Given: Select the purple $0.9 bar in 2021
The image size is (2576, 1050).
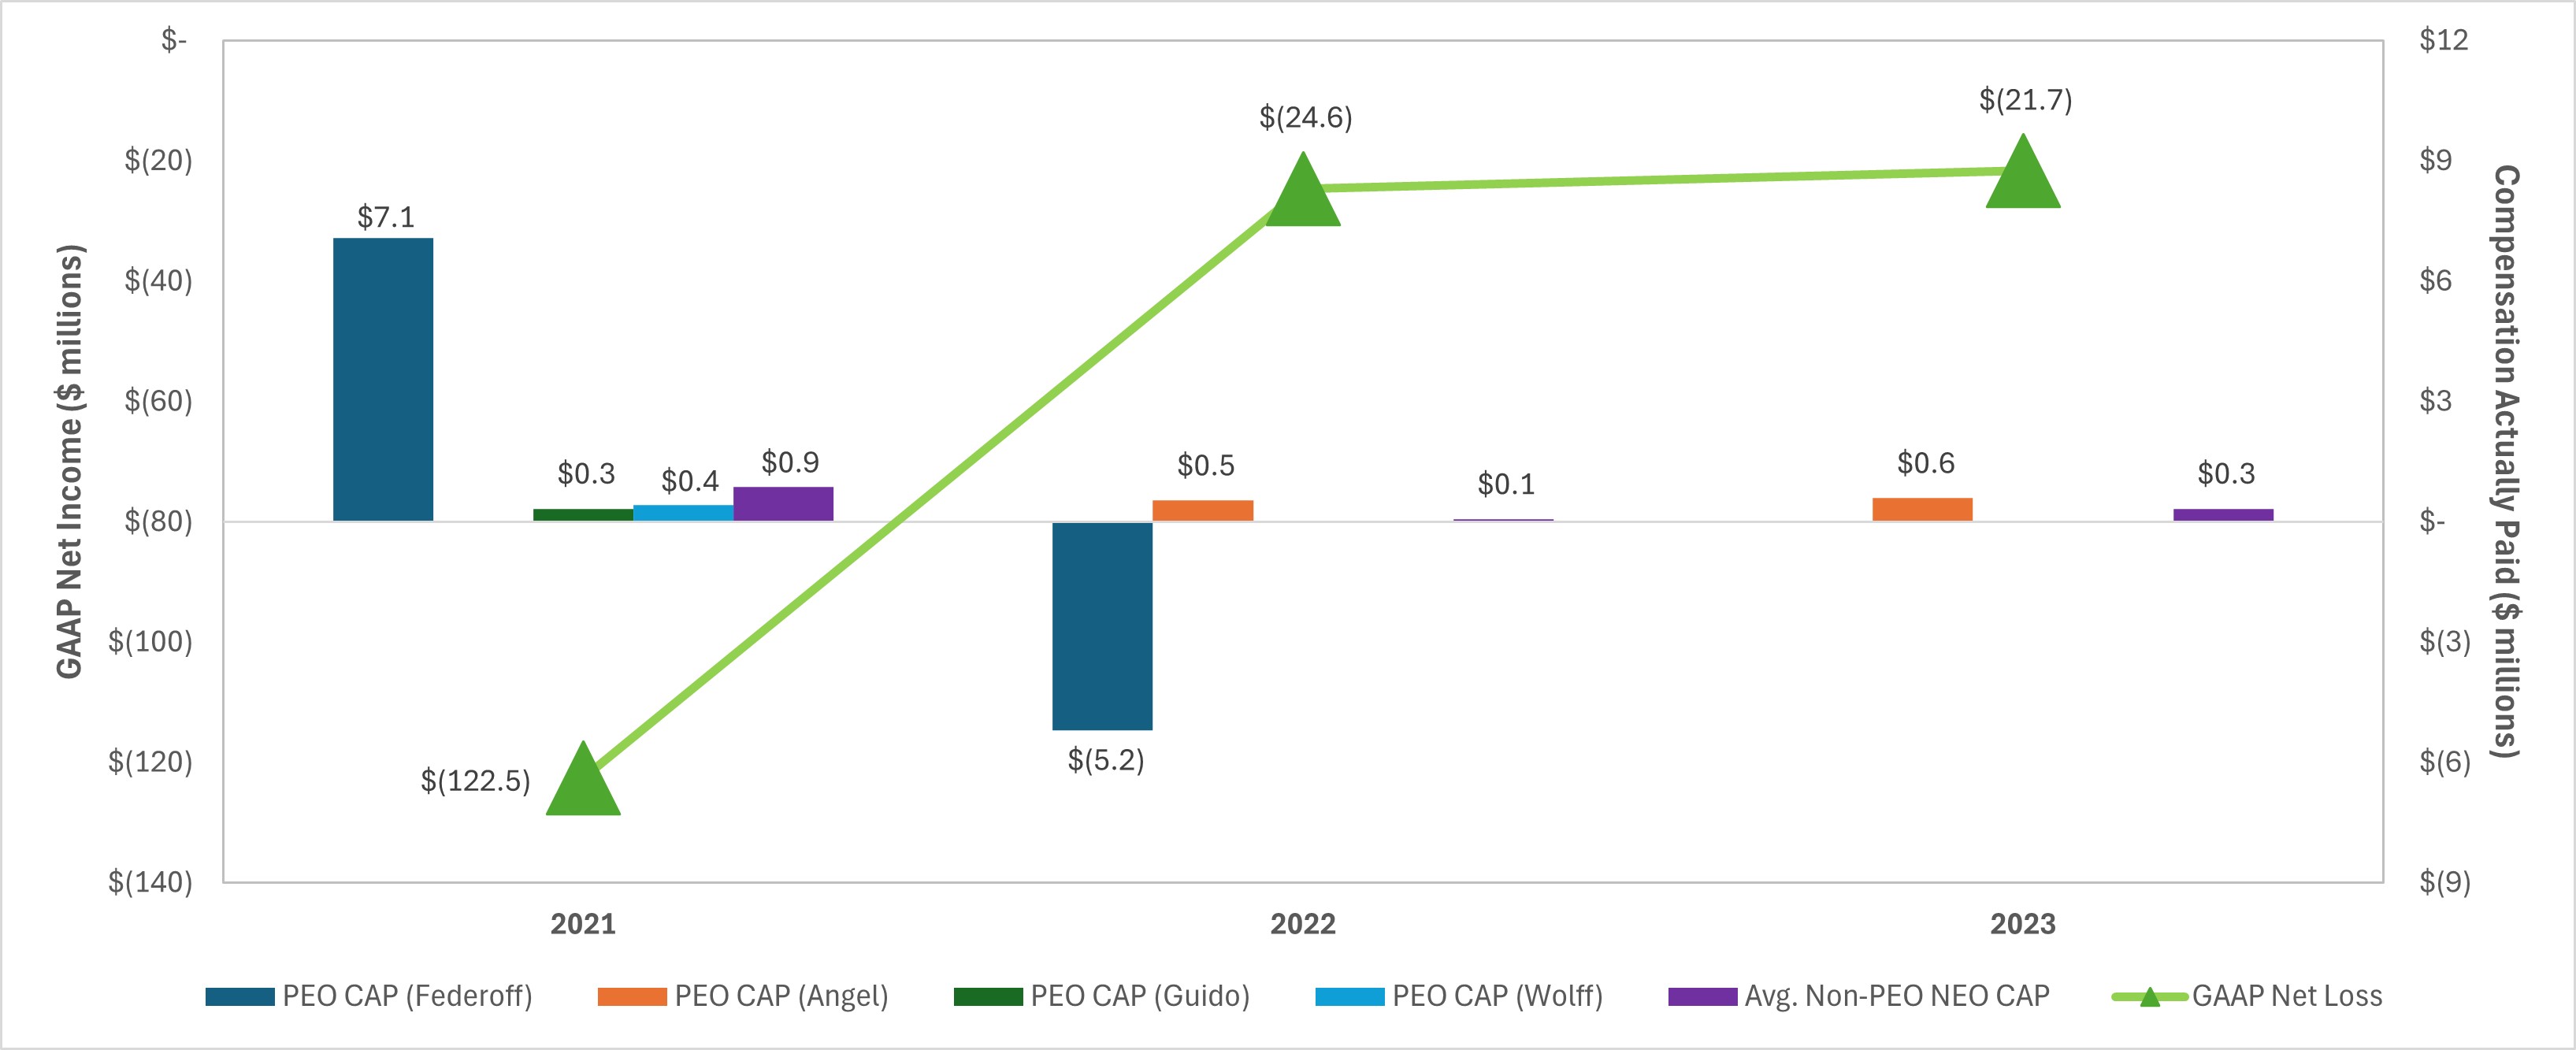Looking at the screenshot, I should 783,503.
